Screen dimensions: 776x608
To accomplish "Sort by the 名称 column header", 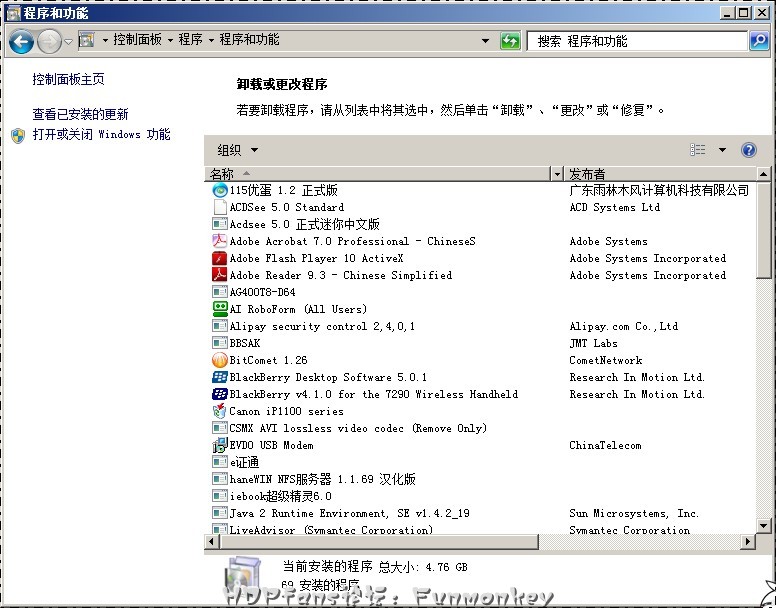I will pos(378,174).
